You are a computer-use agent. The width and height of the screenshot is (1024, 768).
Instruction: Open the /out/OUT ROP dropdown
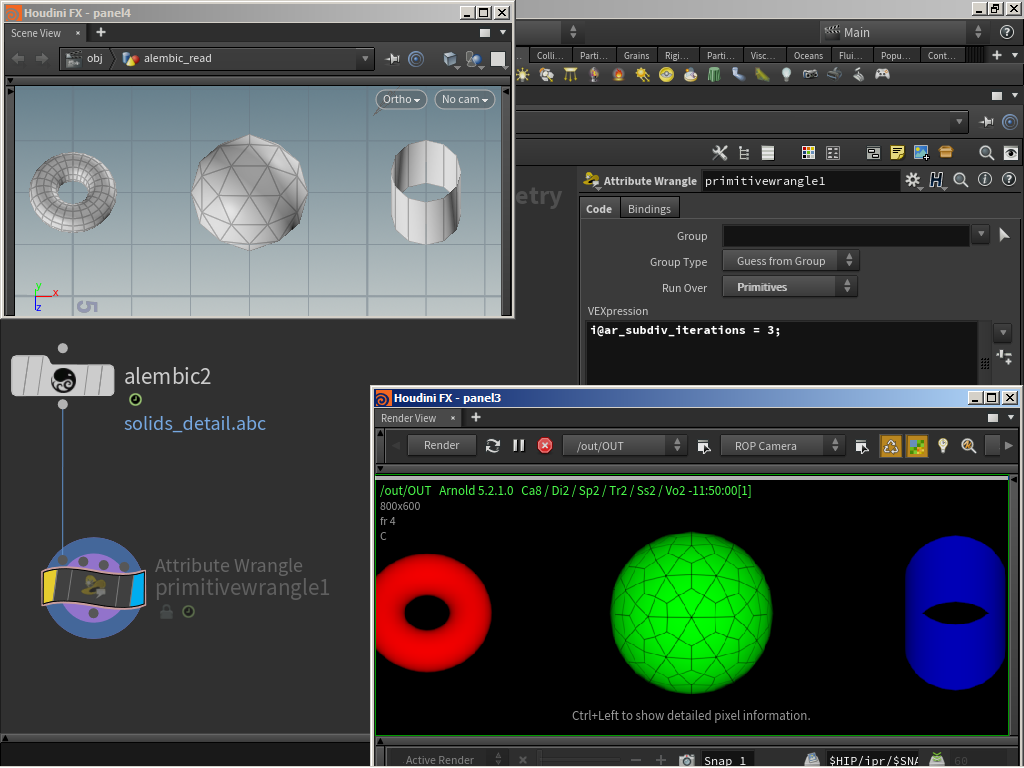pyautogui.click(x=624, y=445)
